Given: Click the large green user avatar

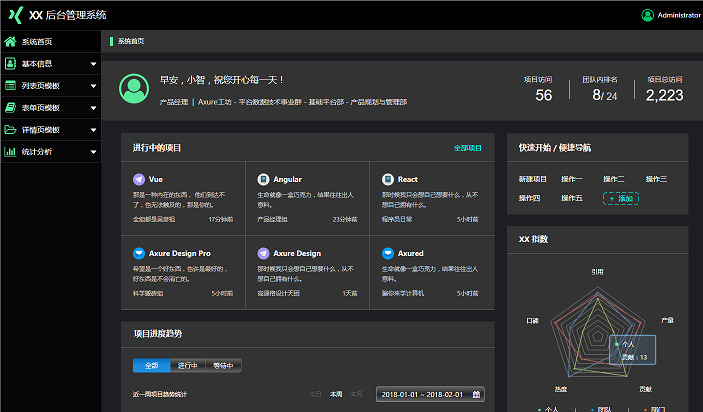Looking at the screenshot, I should [x=134, y=89].
